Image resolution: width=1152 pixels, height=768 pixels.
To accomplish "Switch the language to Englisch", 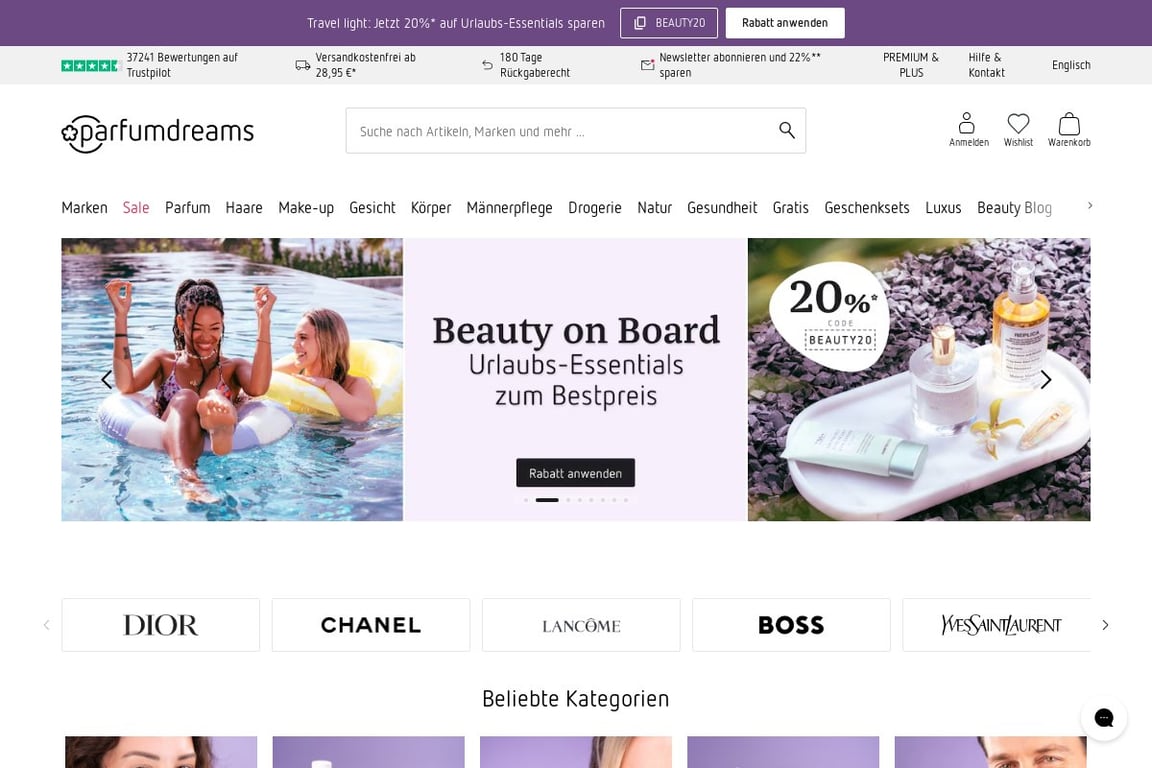I will [x=1071, y=64].
